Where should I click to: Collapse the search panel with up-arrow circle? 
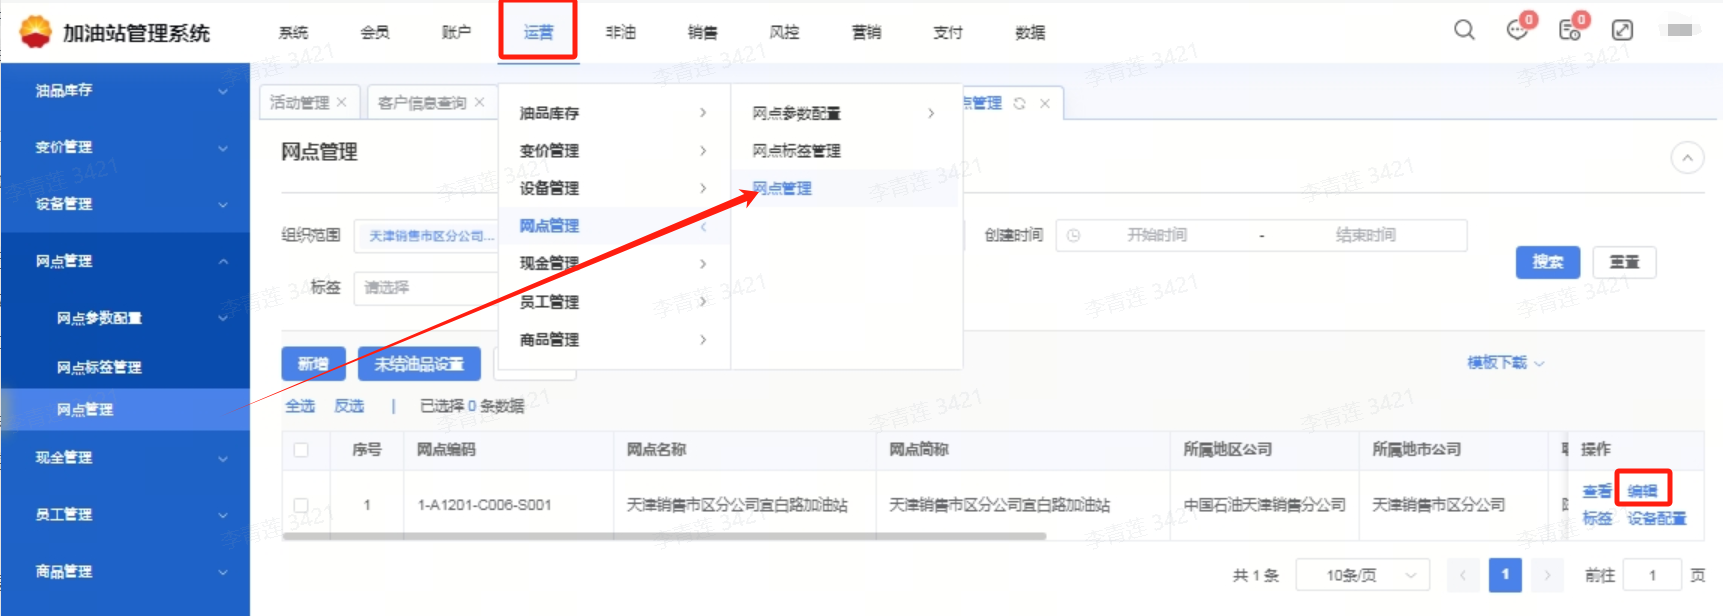pos(1687,158)
